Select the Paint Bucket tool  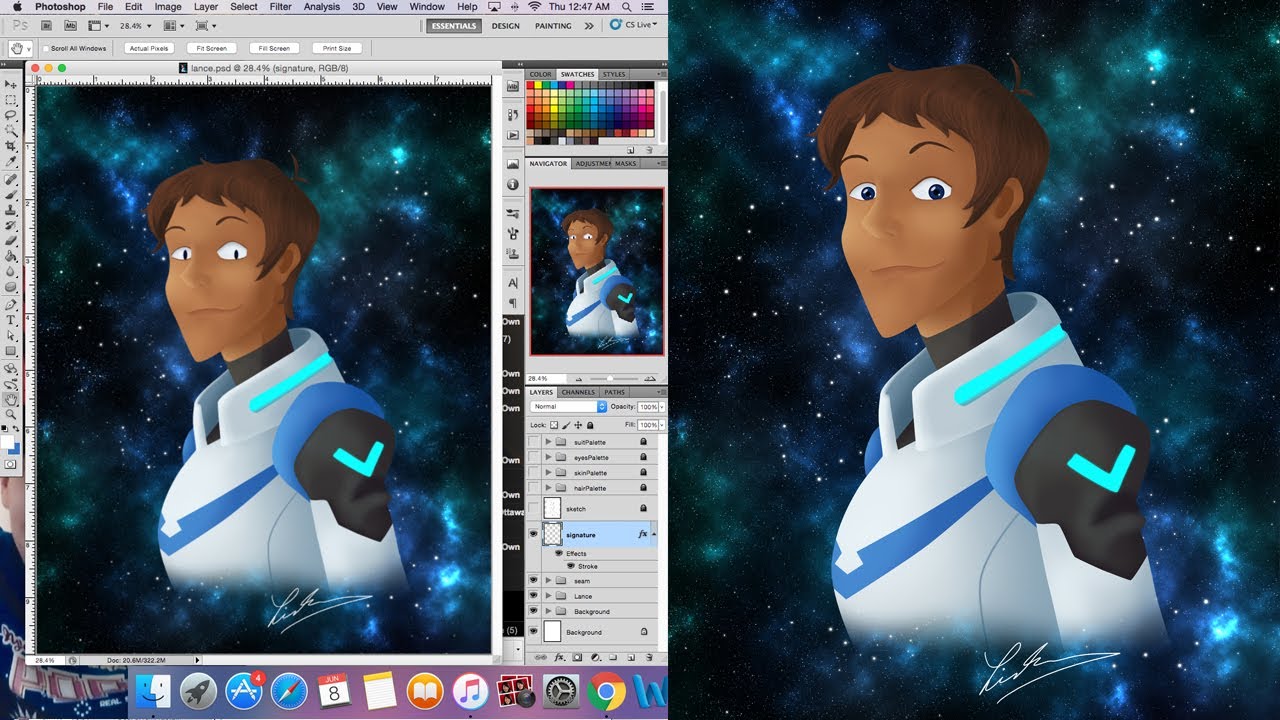click(11, 255)
